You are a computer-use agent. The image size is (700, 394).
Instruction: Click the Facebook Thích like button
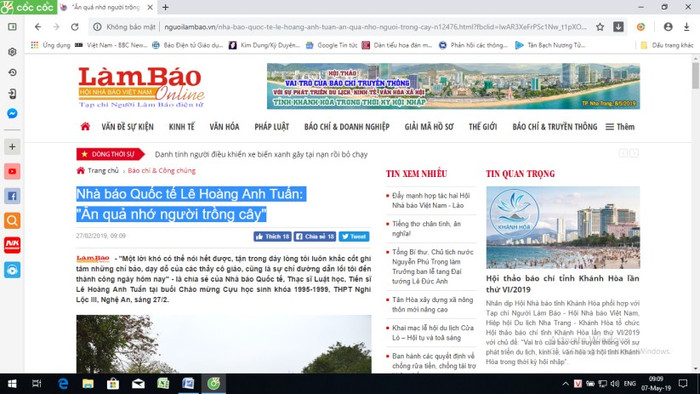272,236
